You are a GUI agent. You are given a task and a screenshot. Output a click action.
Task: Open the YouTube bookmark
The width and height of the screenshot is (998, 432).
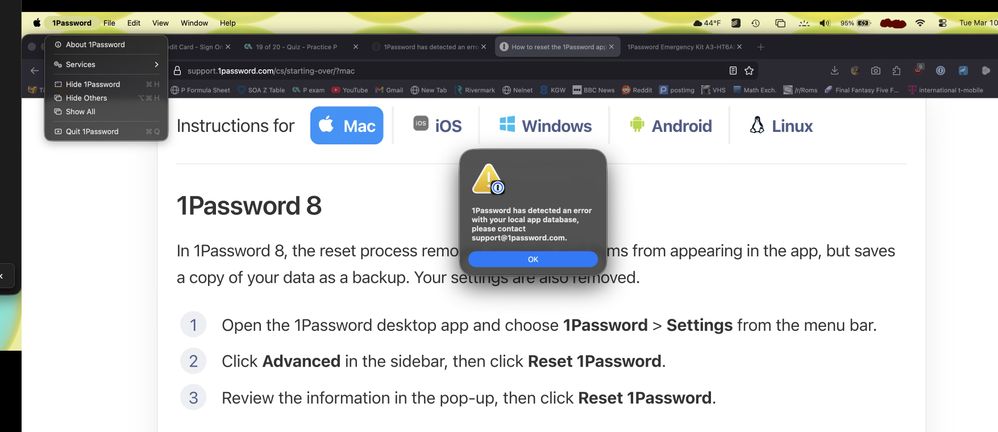tap(349, 90)
